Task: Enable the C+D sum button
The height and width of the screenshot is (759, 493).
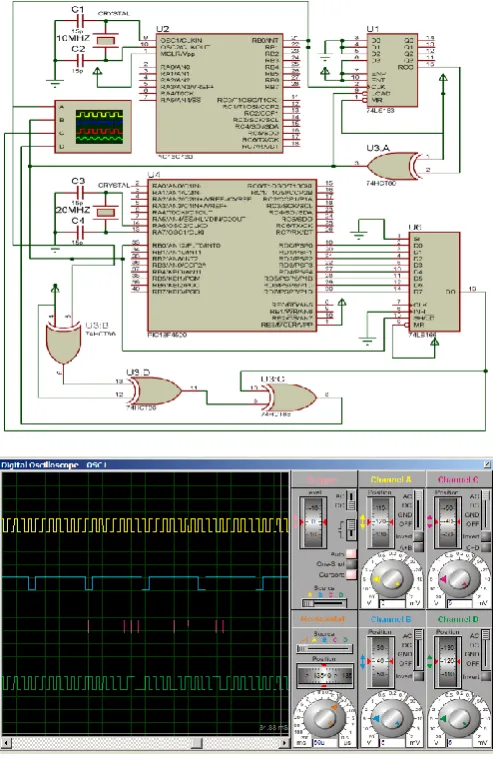Action: [487, 547]
